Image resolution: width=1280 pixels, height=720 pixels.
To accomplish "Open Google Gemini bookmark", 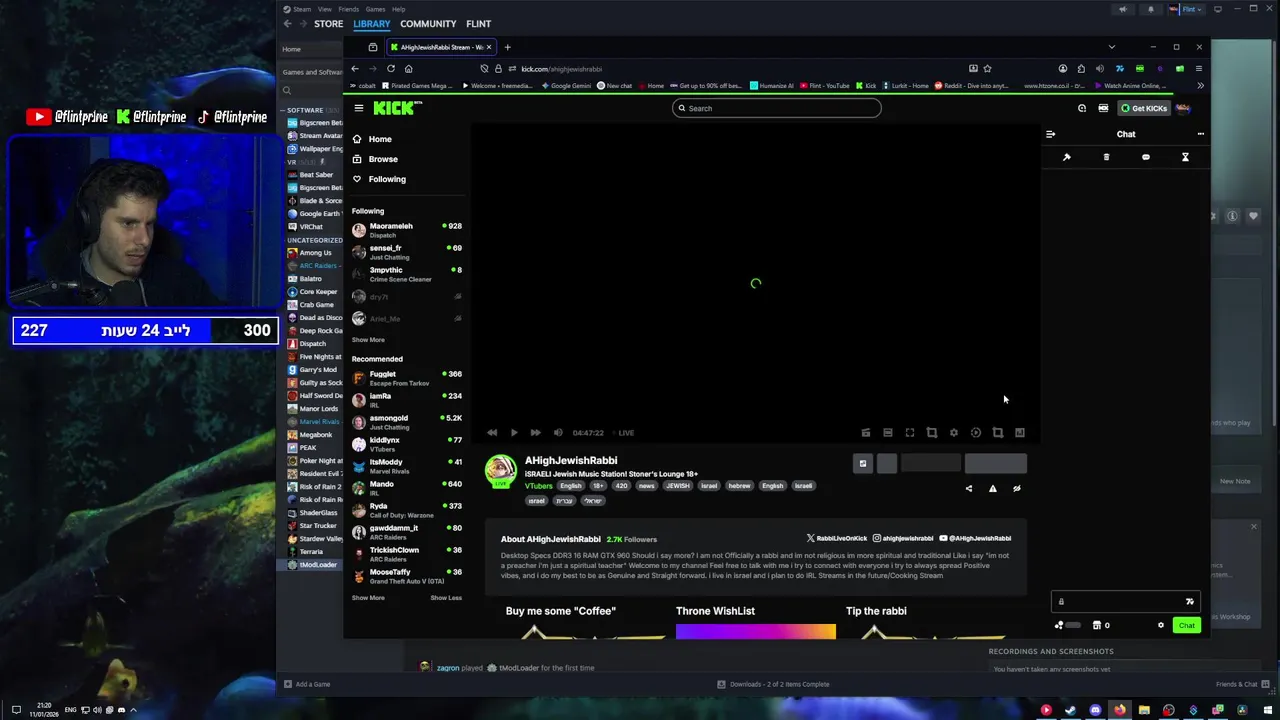I will [566, 86].
